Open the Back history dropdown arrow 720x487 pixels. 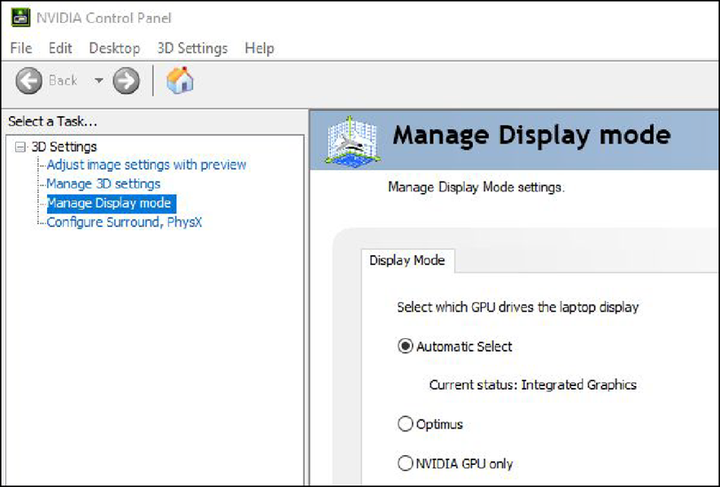pyautogui.click(x=99, y=81)
